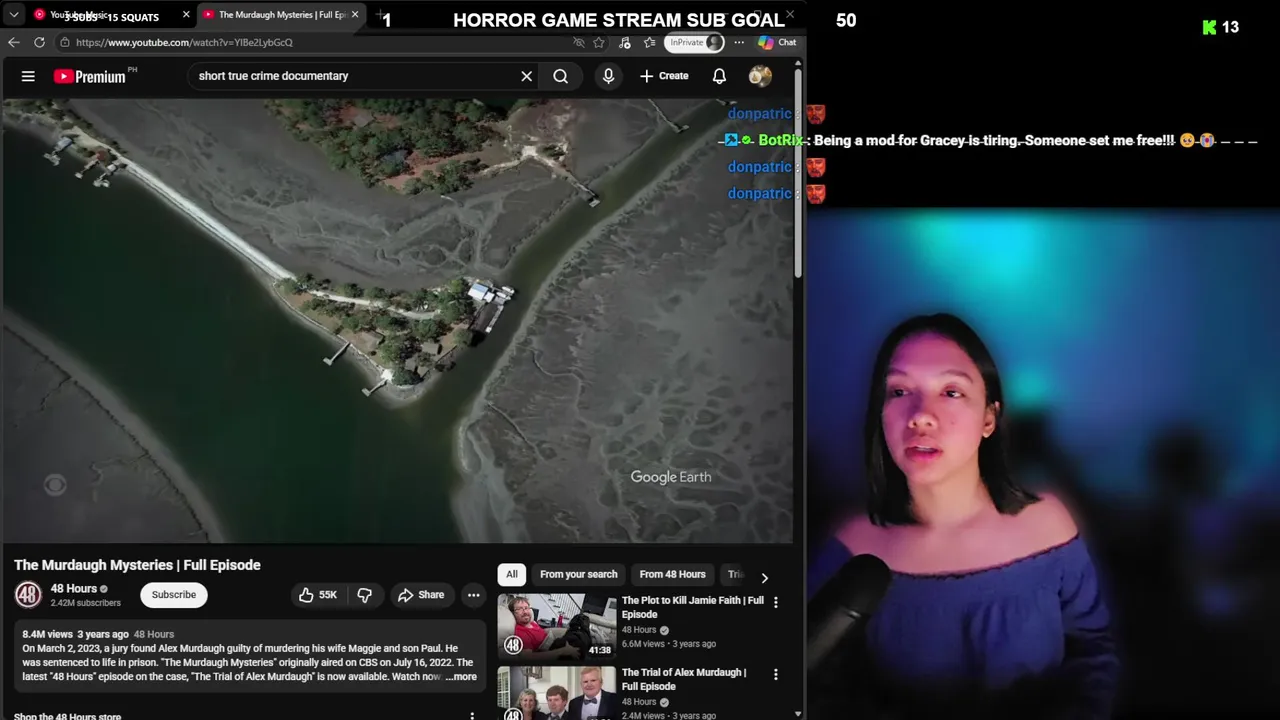Open the YouTube account avatar menu
This screenshot has width=1280, height=720.
[760, 76]
